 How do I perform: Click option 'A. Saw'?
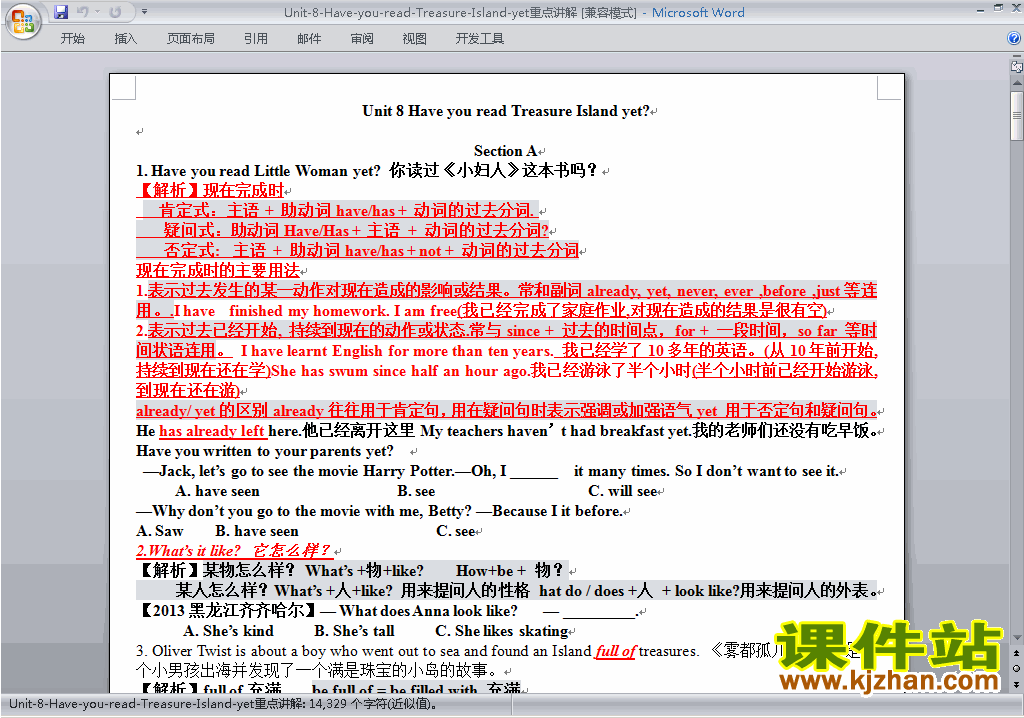point(159,531)
